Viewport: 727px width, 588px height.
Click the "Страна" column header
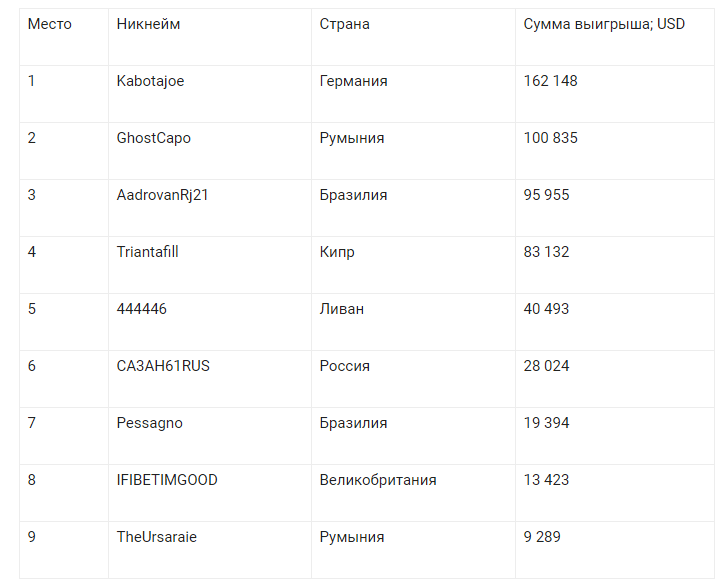tap(344, 24)
